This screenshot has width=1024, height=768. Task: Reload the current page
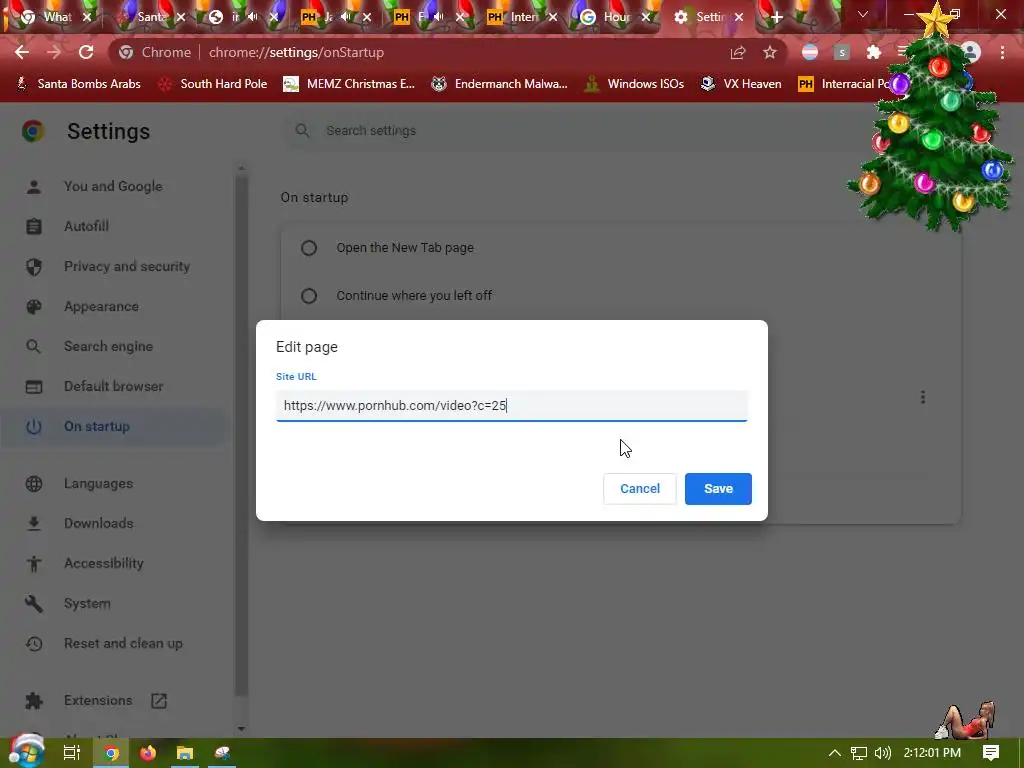86,52
